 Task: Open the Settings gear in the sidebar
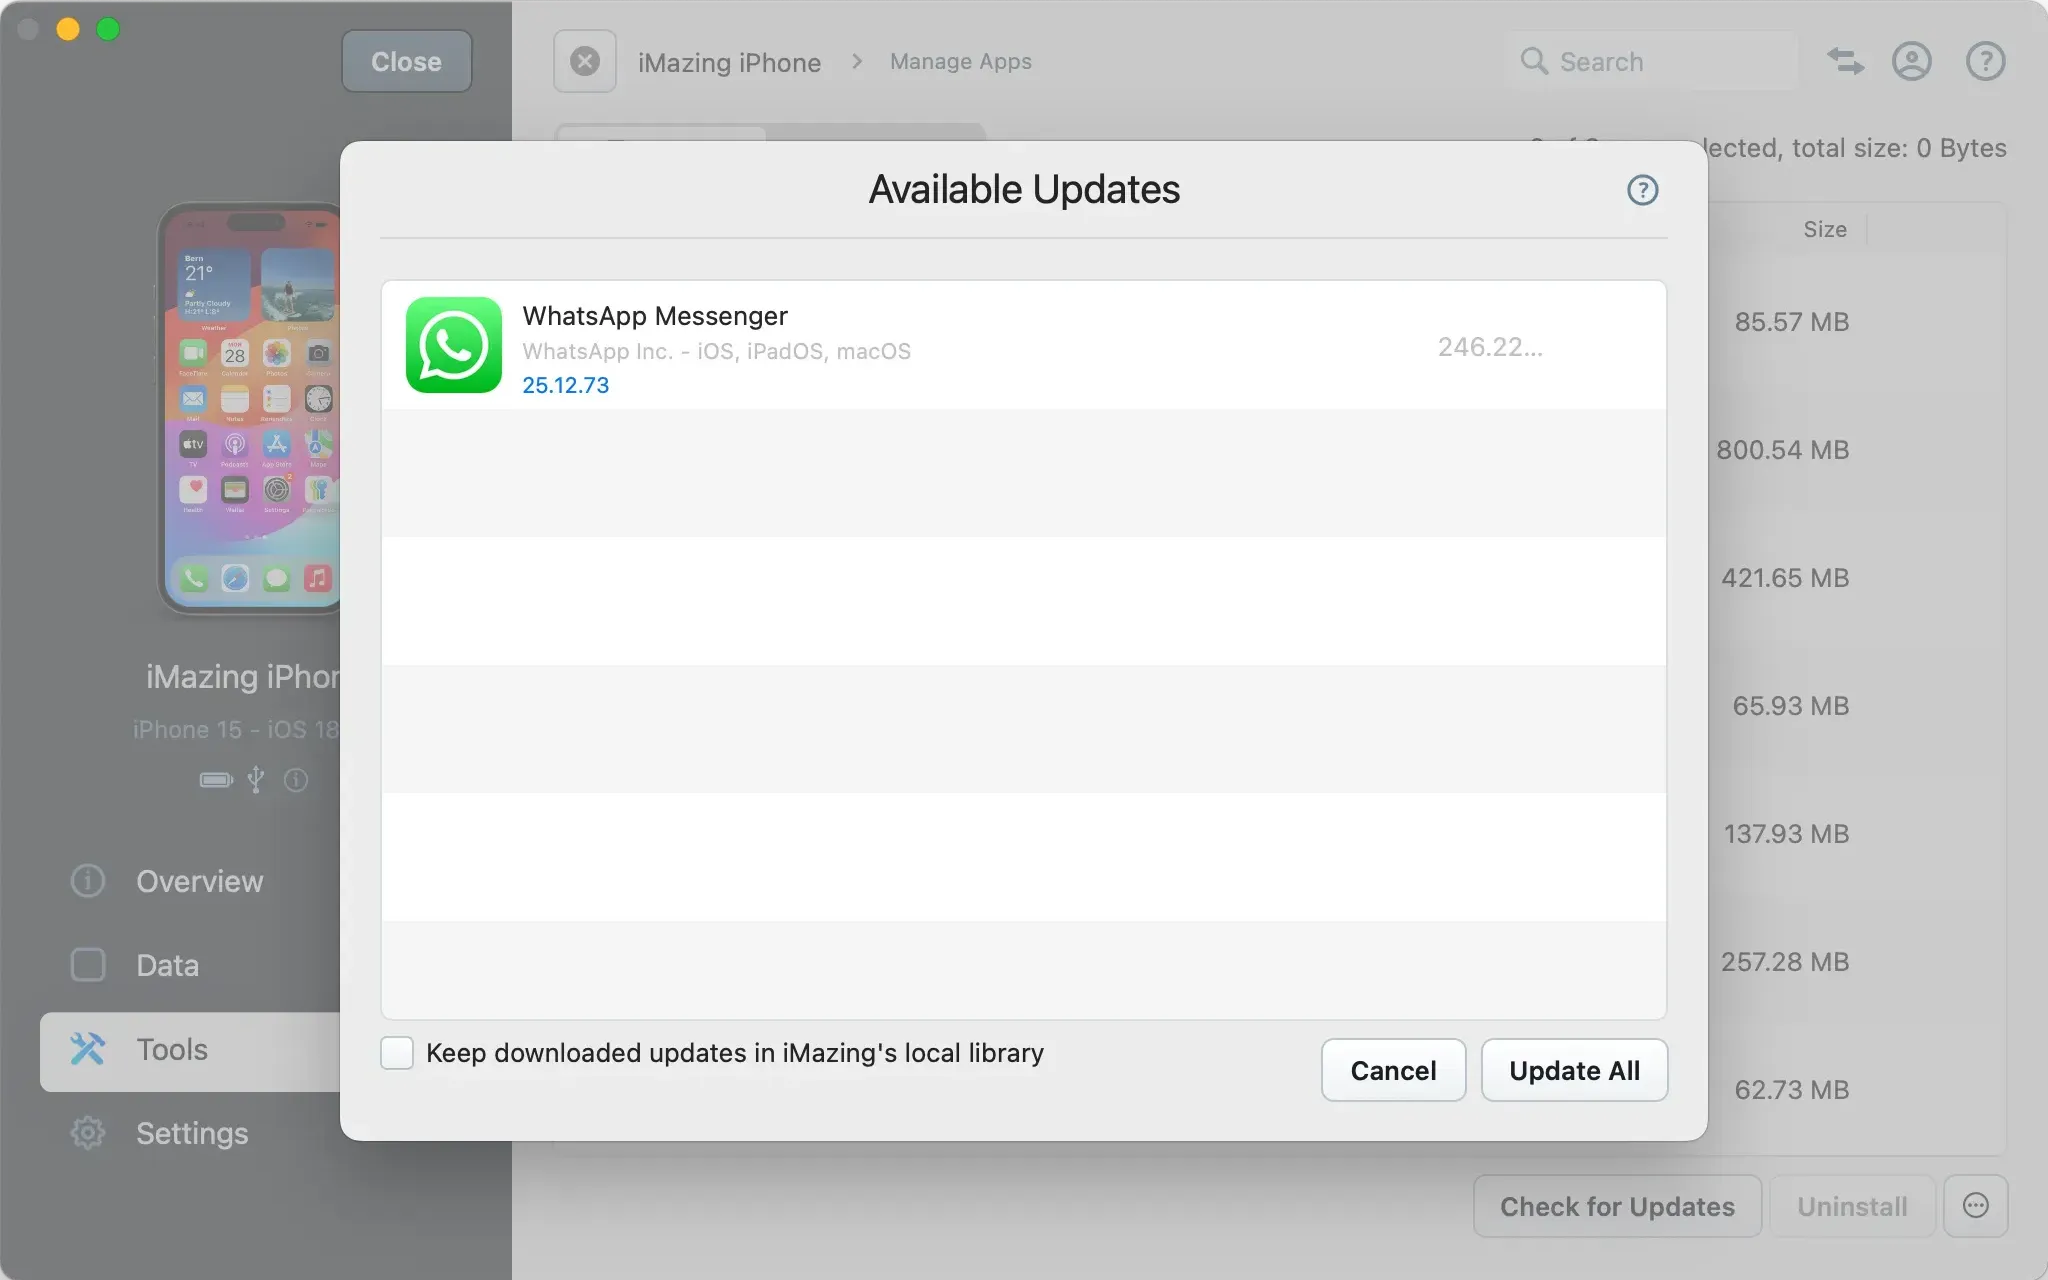coord(191,1133)
